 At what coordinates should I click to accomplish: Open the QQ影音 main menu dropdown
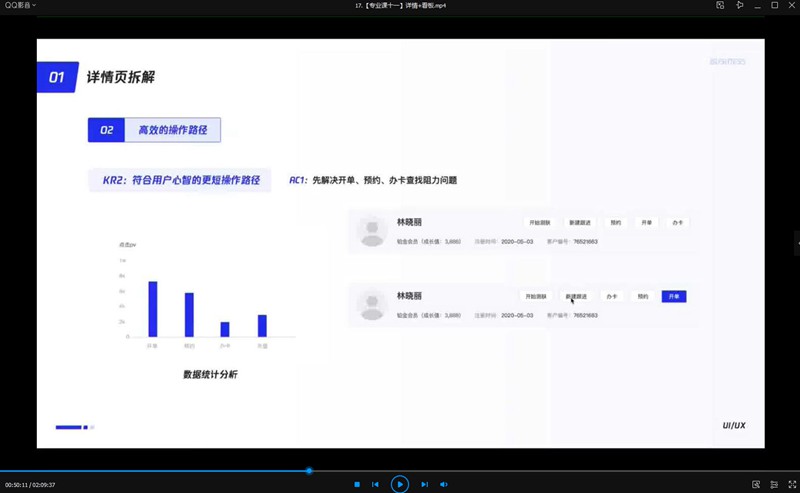[20, 6]
